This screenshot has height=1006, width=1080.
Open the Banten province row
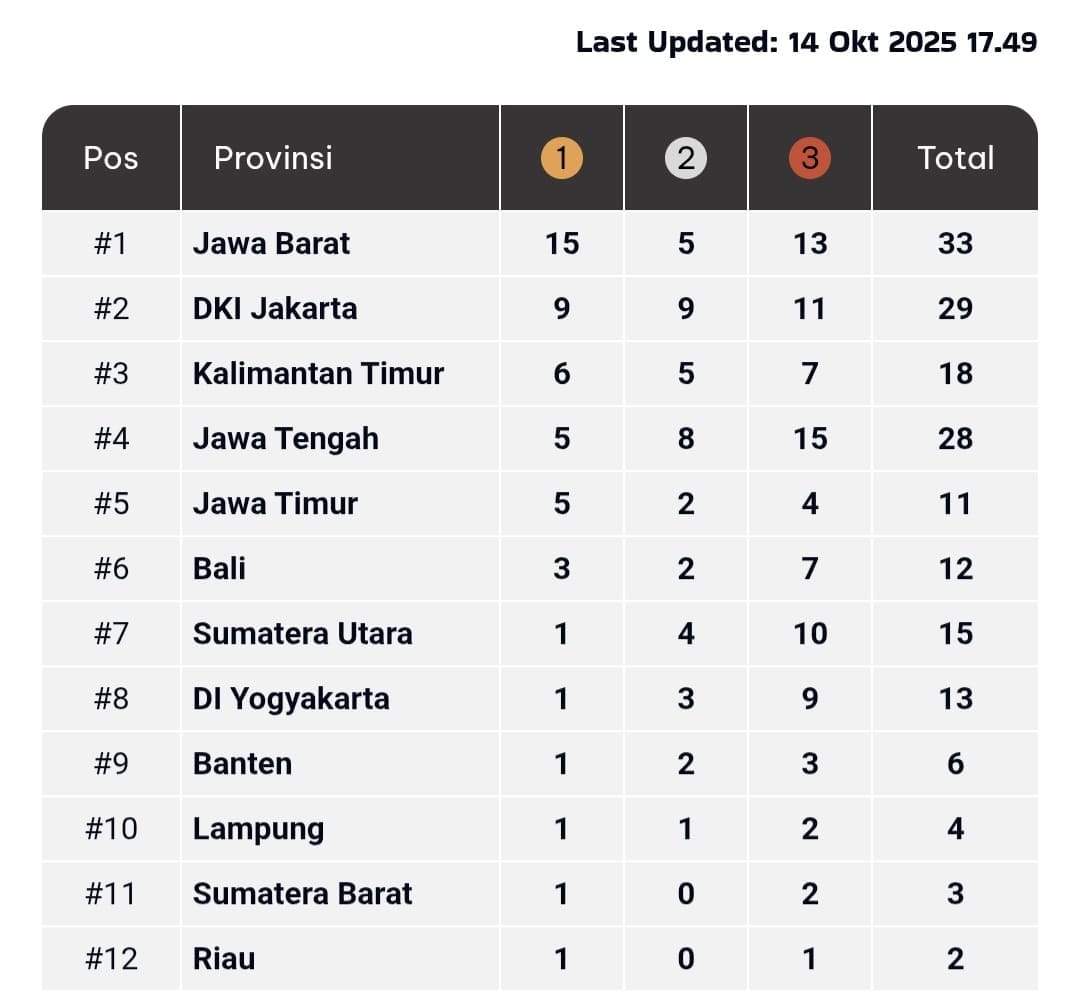point(242,763)
